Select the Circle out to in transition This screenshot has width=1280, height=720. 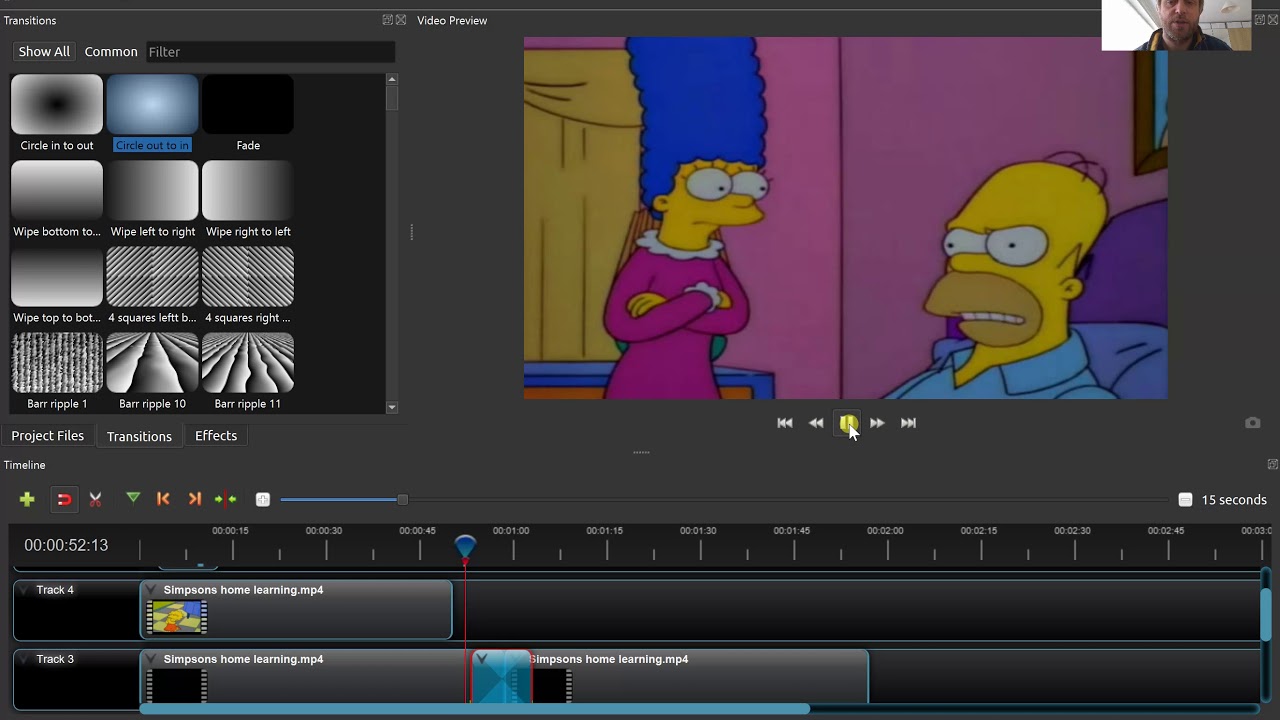[152, 113]
